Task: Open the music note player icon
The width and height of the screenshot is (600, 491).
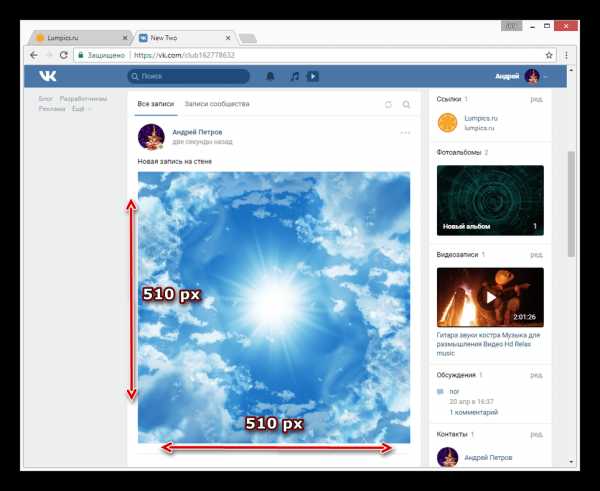Action: pos(294,76)
